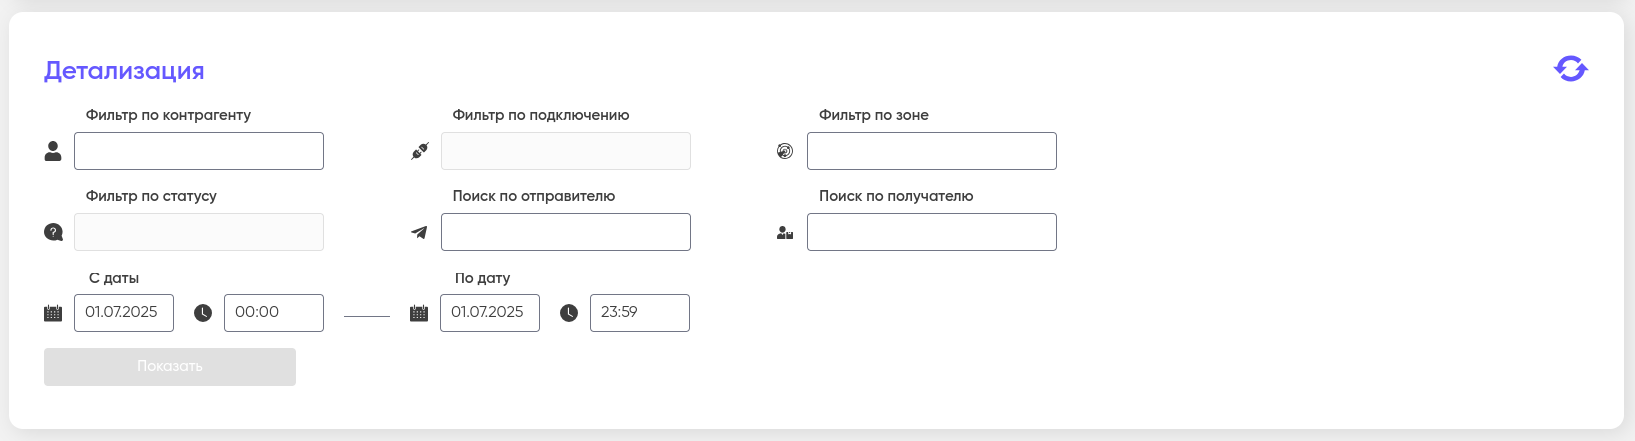Image resolution: width=1635 pixels, height=441 pixels.
Task: Focus the Поиск по отправителю input
Action: tap(565, 232)
